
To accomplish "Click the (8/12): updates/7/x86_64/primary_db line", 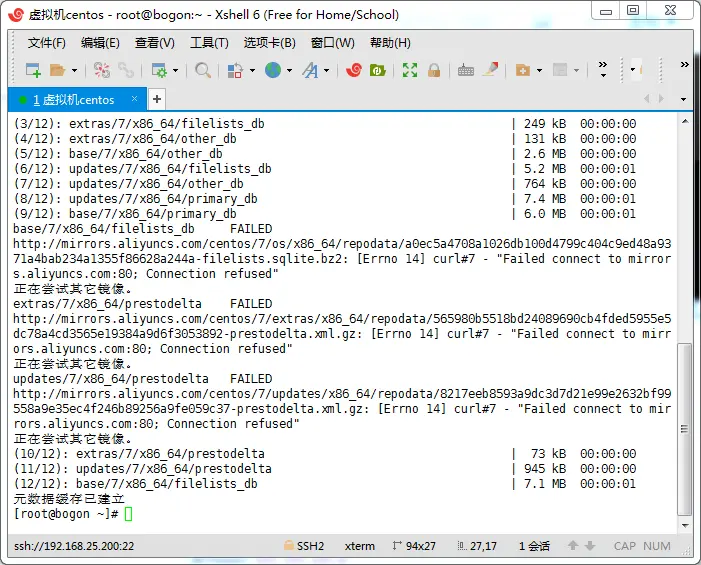I will pyautogui.click(x=325, y=199).
